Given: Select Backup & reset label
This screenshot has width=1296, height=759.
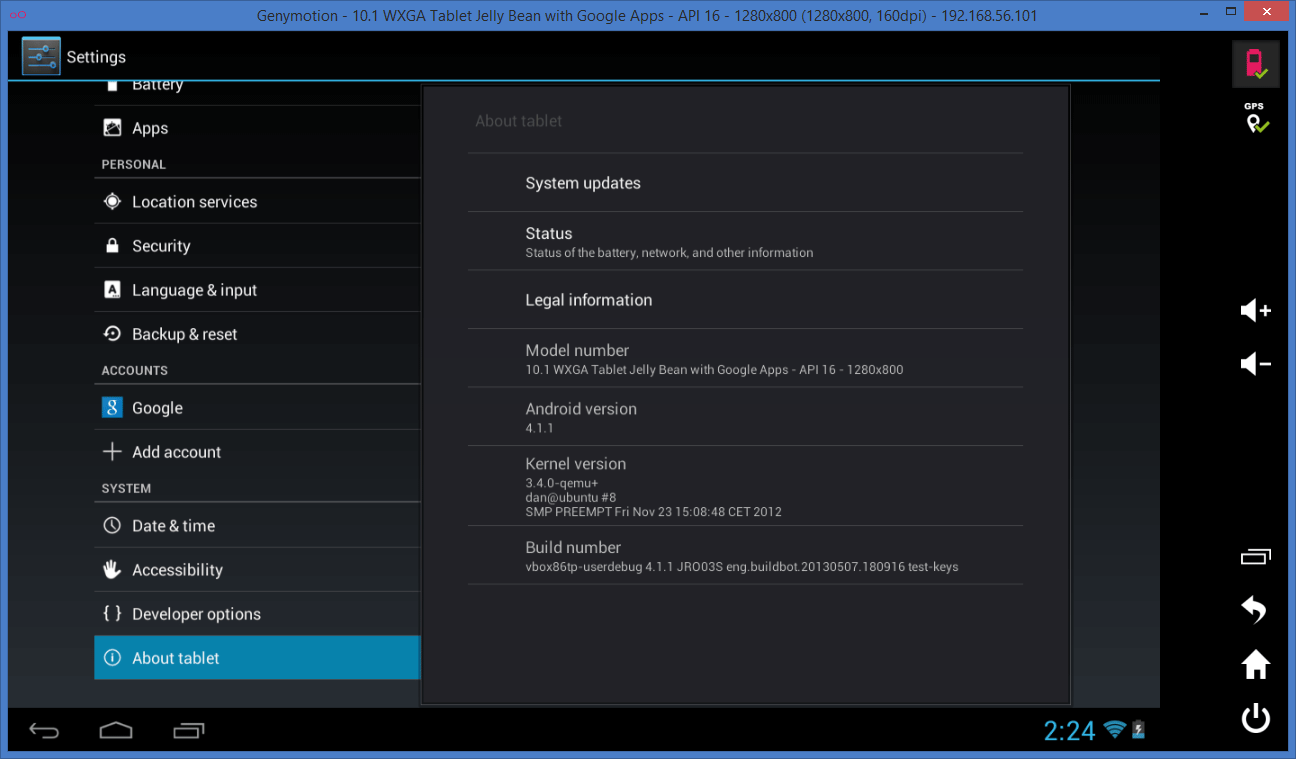Looking at the screenshot, I should pyautogui.click(x=185, y=334).
